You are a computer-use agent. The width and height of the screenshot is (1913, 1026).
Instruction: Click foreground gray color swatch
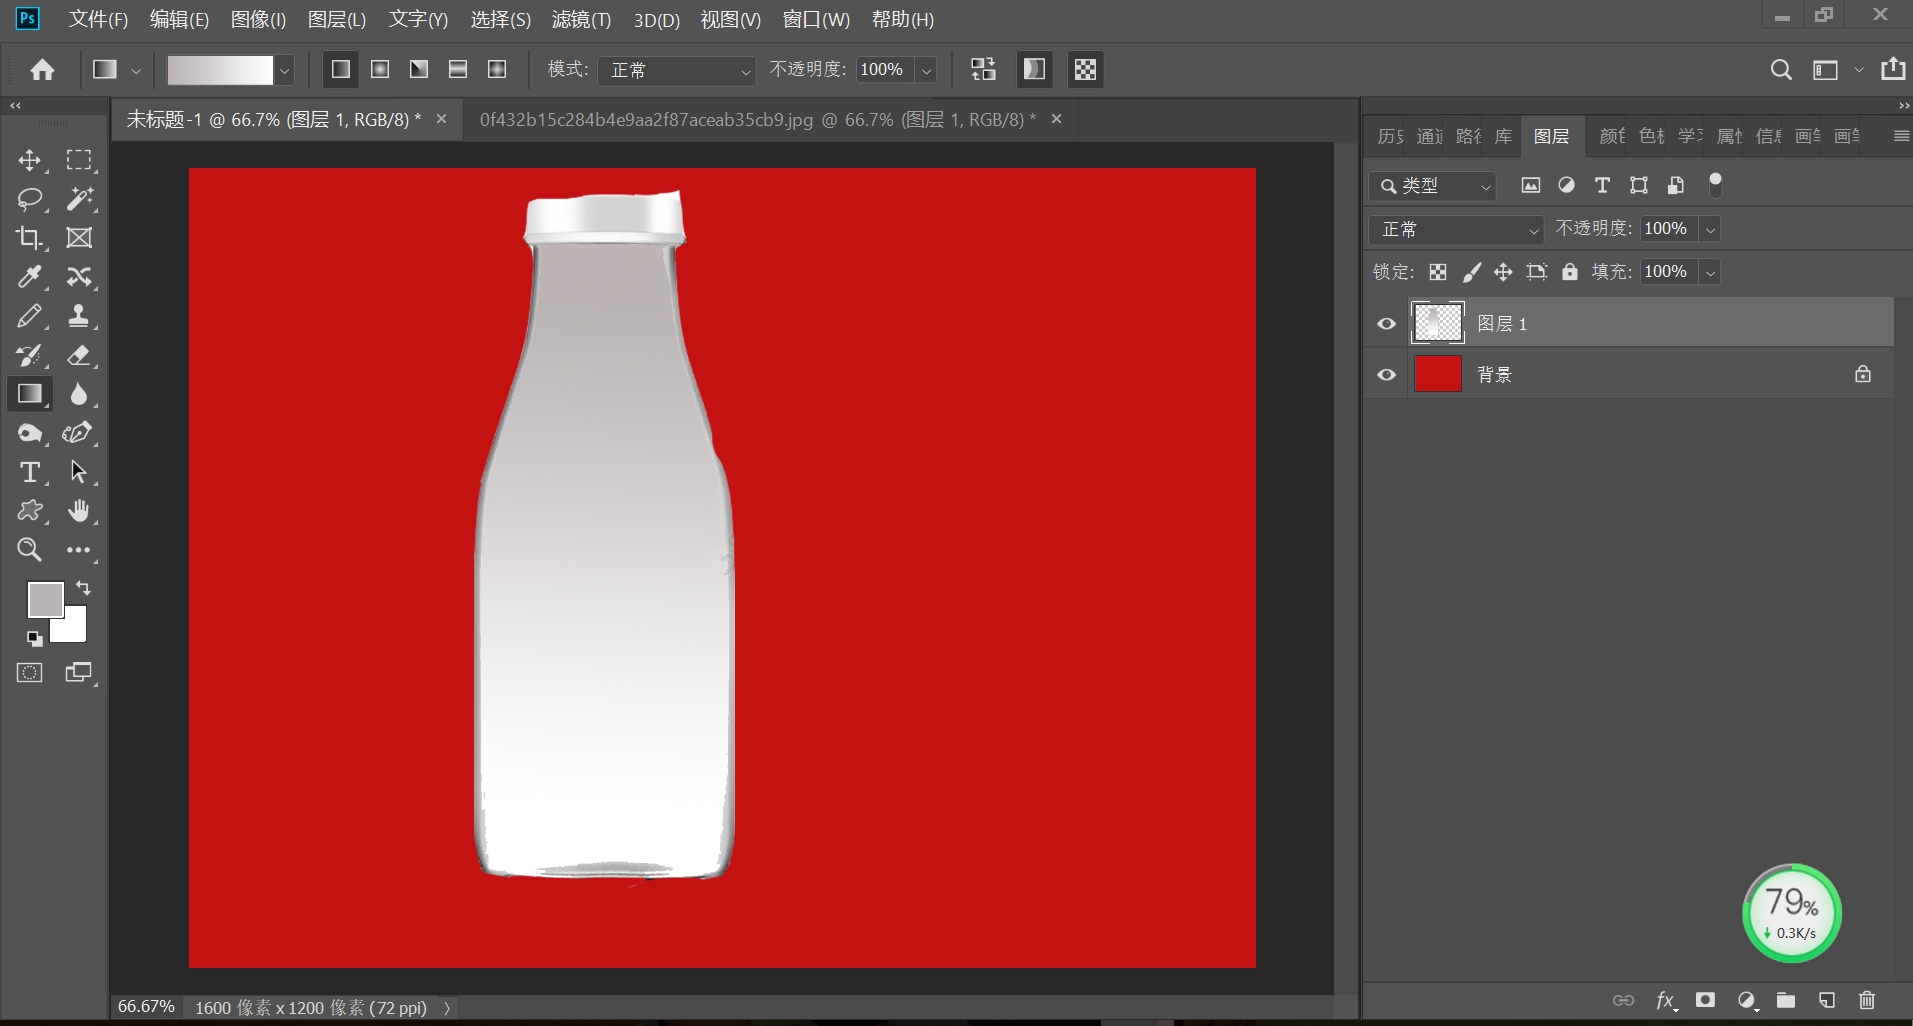pos(44,599)
